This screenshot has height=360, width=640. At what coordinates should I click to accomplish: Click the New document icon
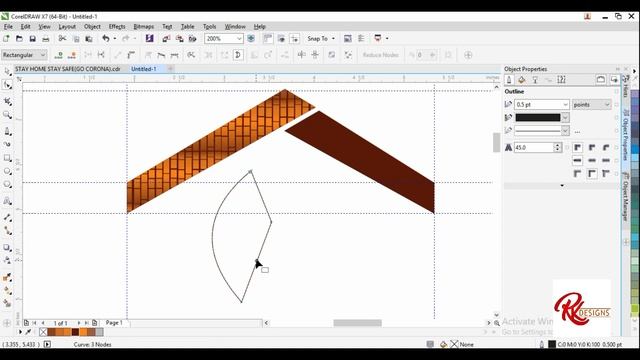tap(6, 38)
